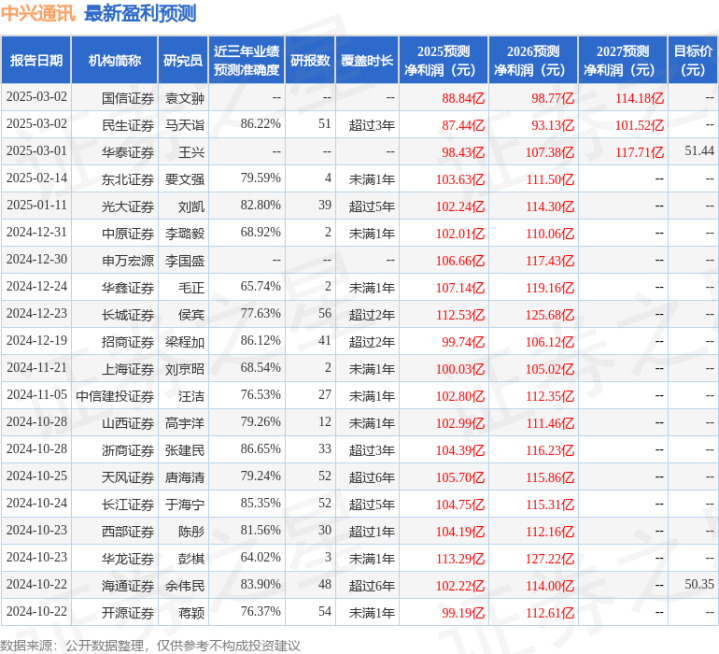Click the 覆盖时长 column header
Image resolution: width=719 pixels, height=654 pixels.
[x=367, y=61]
